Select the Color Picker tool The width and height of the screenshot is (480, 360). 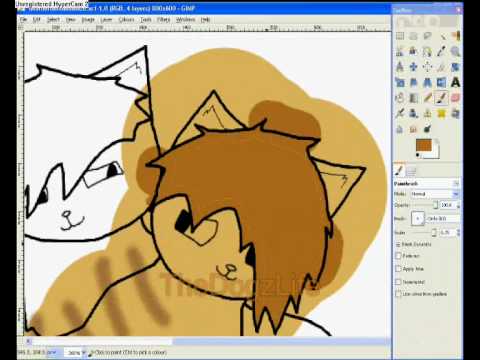[x=442, y=51]
